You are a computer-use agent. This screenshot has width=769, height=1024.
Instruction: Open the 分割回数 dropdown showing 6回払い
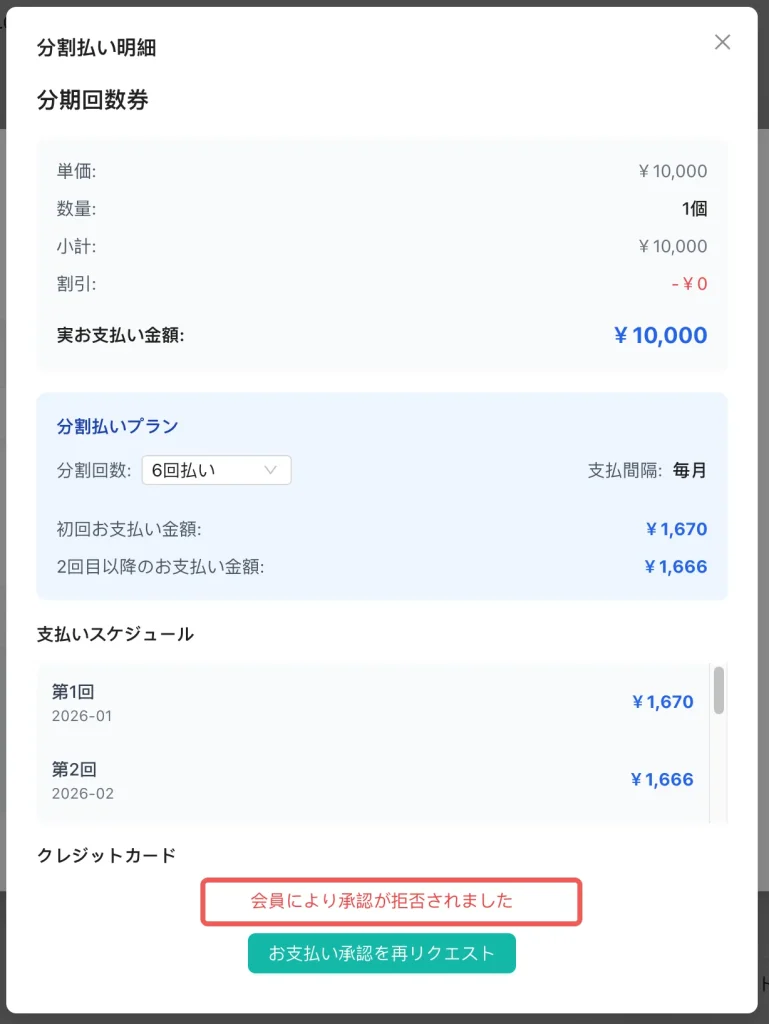tap(215, 470)
